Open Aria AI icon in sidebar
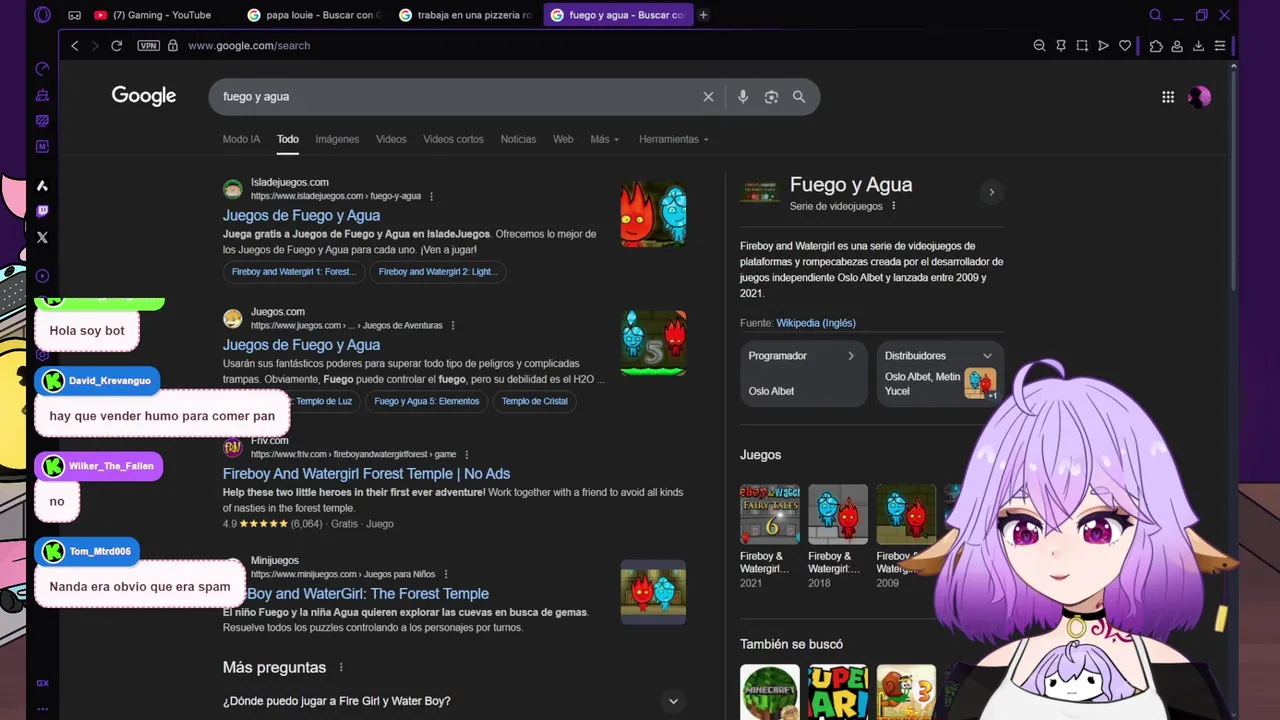This screenshot has width=1280, height=720. coord(42,186)
